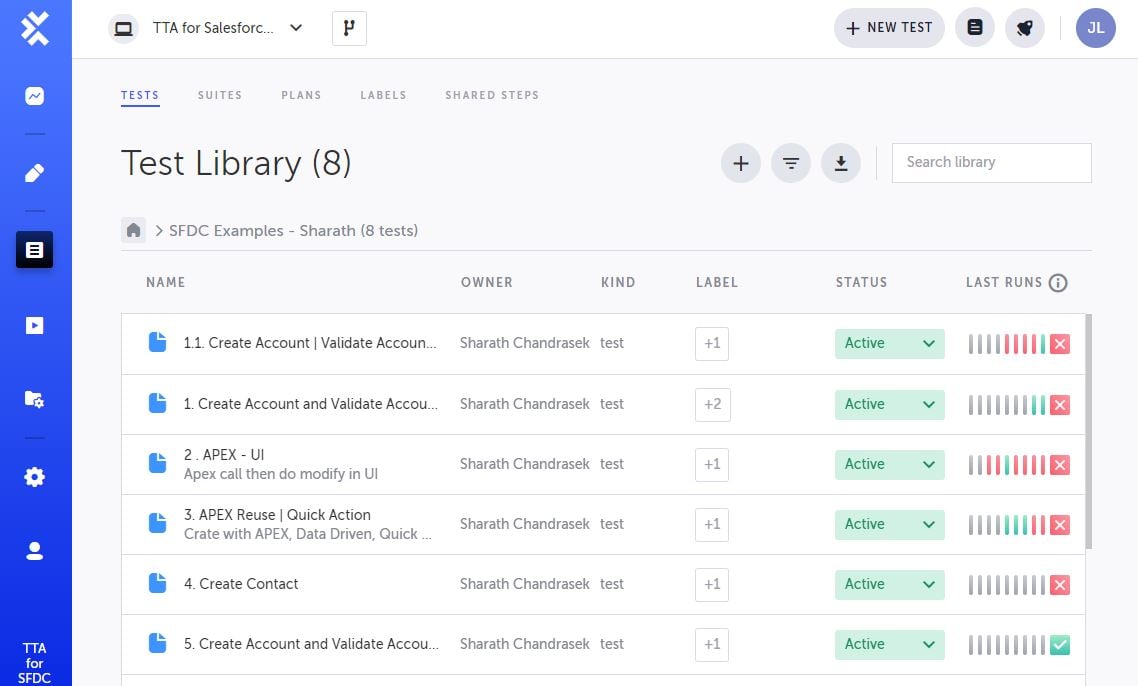Open the test runs play icon in sidebar
This screenshot has height=686, width=1138.
35,325
